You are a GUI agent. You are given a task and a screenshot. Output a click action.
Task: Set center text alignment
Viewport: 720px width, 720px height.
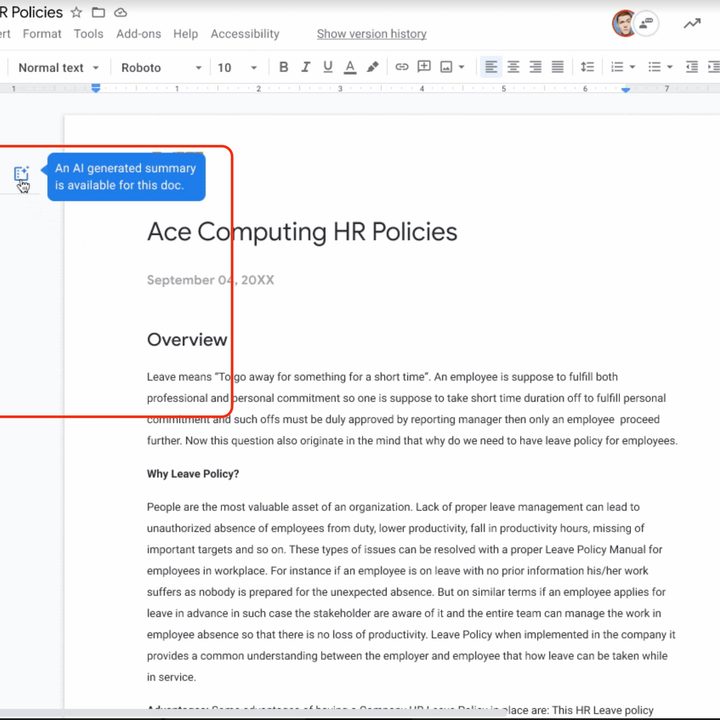point(513,68)
